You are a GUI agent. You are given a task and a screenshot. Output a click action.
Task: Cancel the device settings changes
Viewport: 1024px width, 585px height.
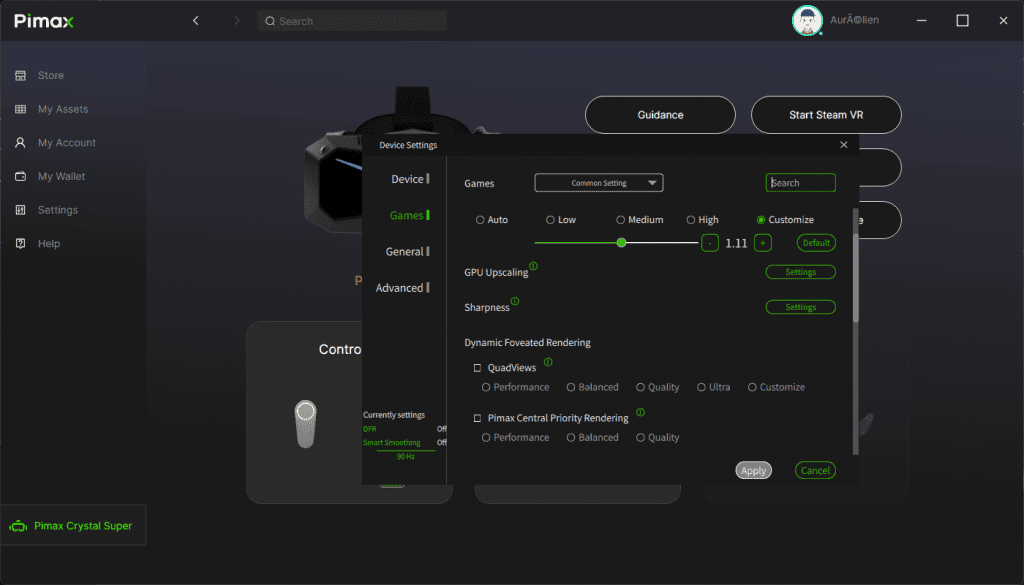(815, 471)
